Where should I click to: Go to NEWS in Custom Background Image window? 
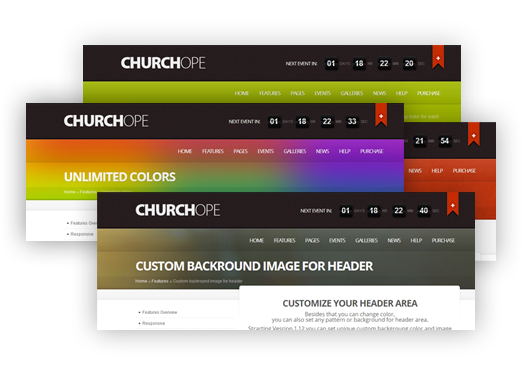pos(394,241)
